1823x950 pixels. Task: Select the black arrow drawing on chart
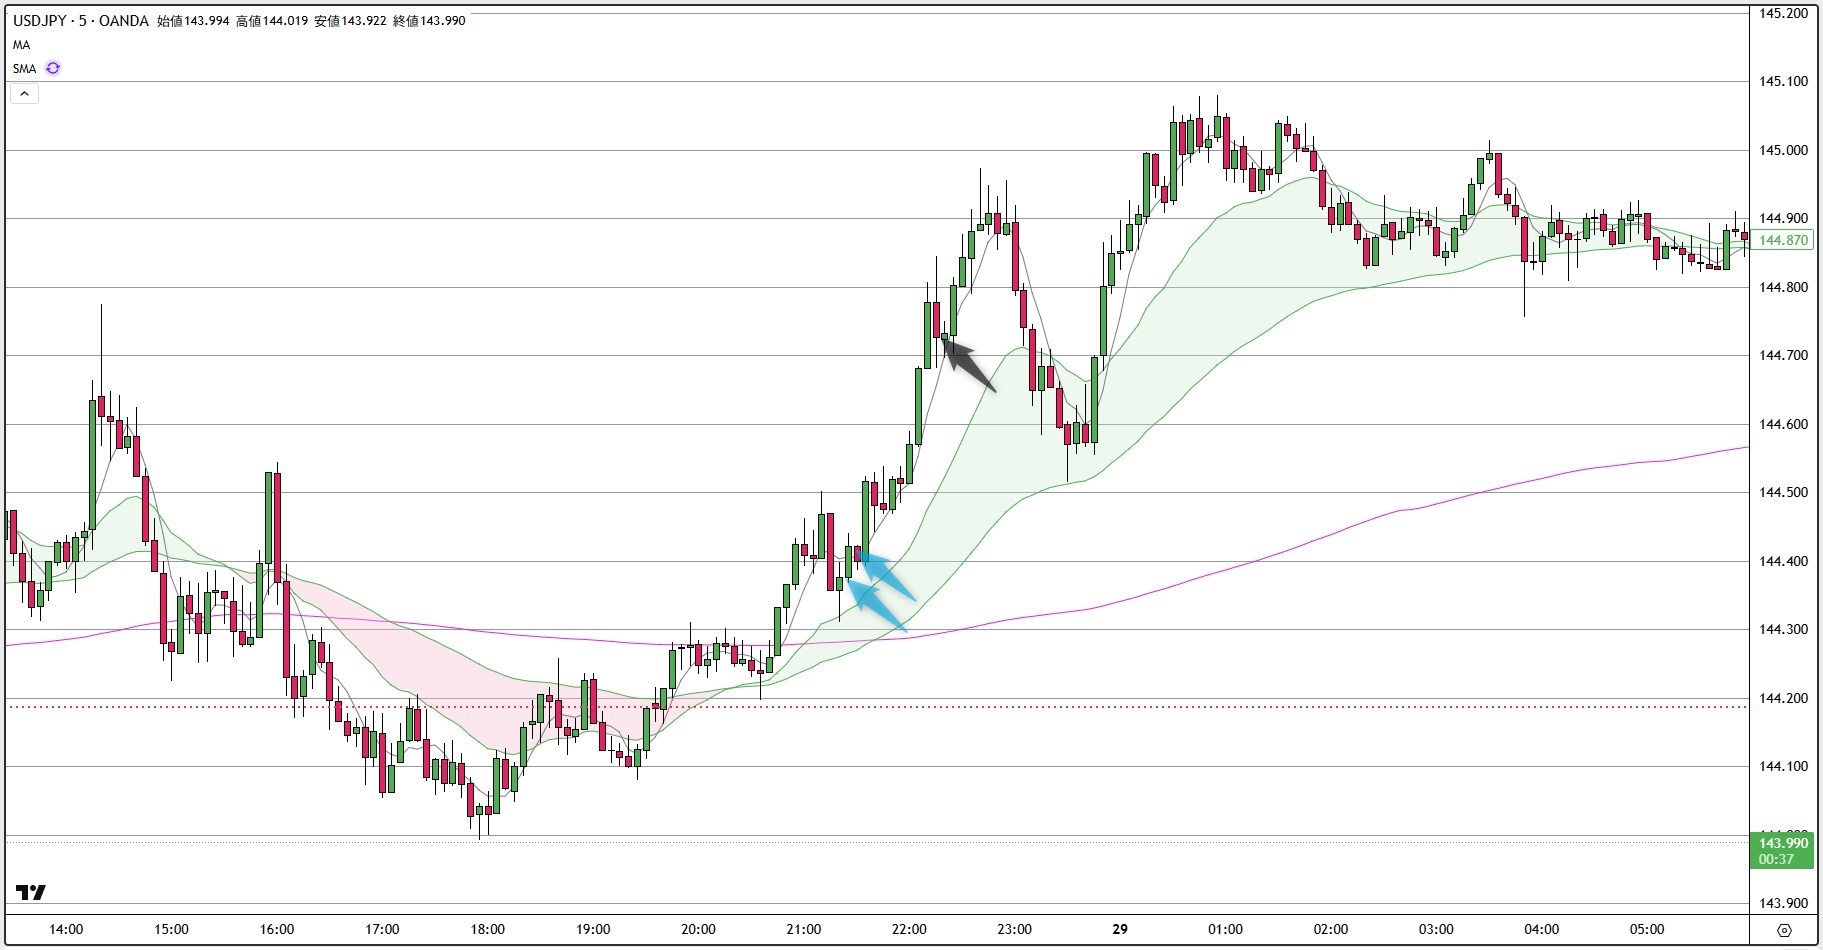[x=969, y=364]
